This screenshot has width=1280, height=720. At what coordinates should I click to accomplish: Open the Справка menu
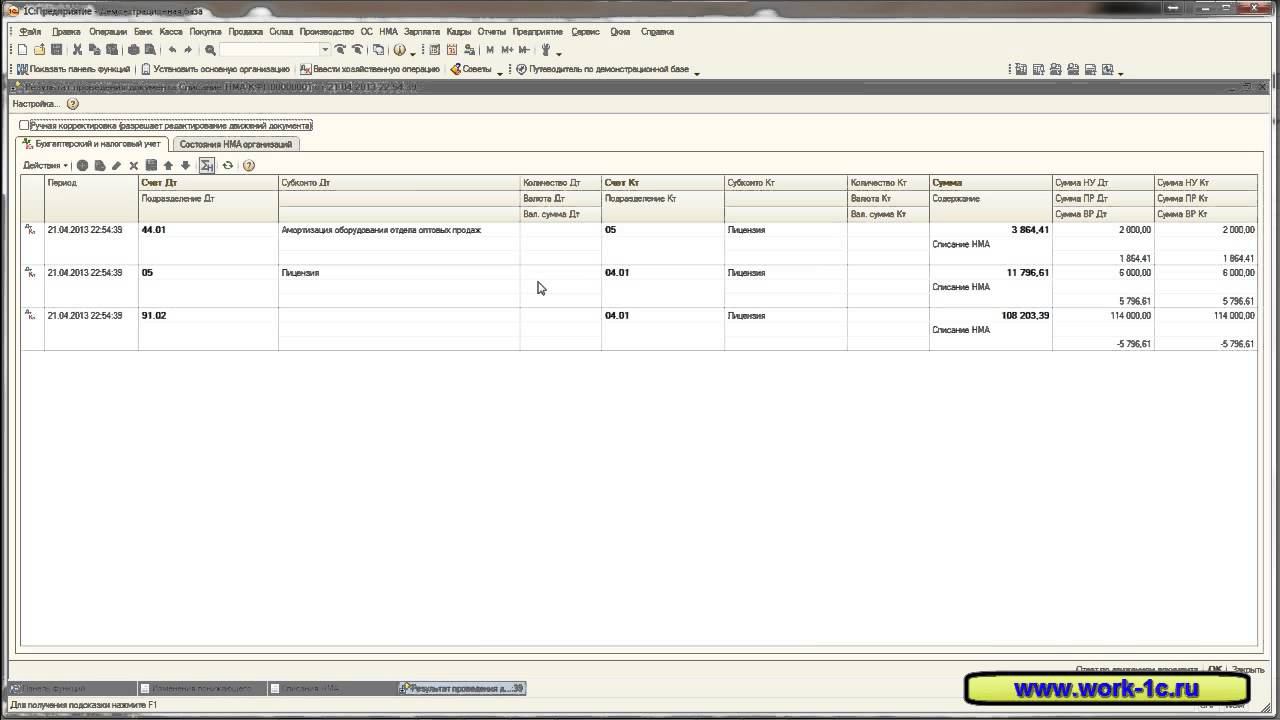[x=657, y=32]
